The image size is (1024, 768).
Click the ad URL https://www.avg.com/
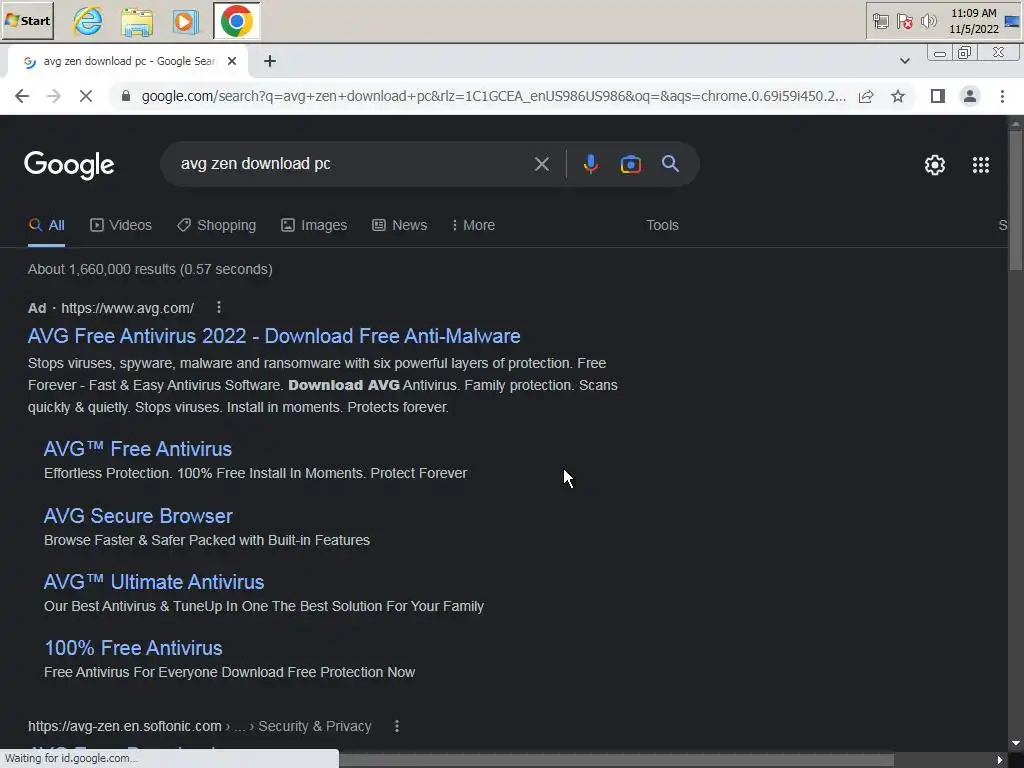[x=127, y=308]
